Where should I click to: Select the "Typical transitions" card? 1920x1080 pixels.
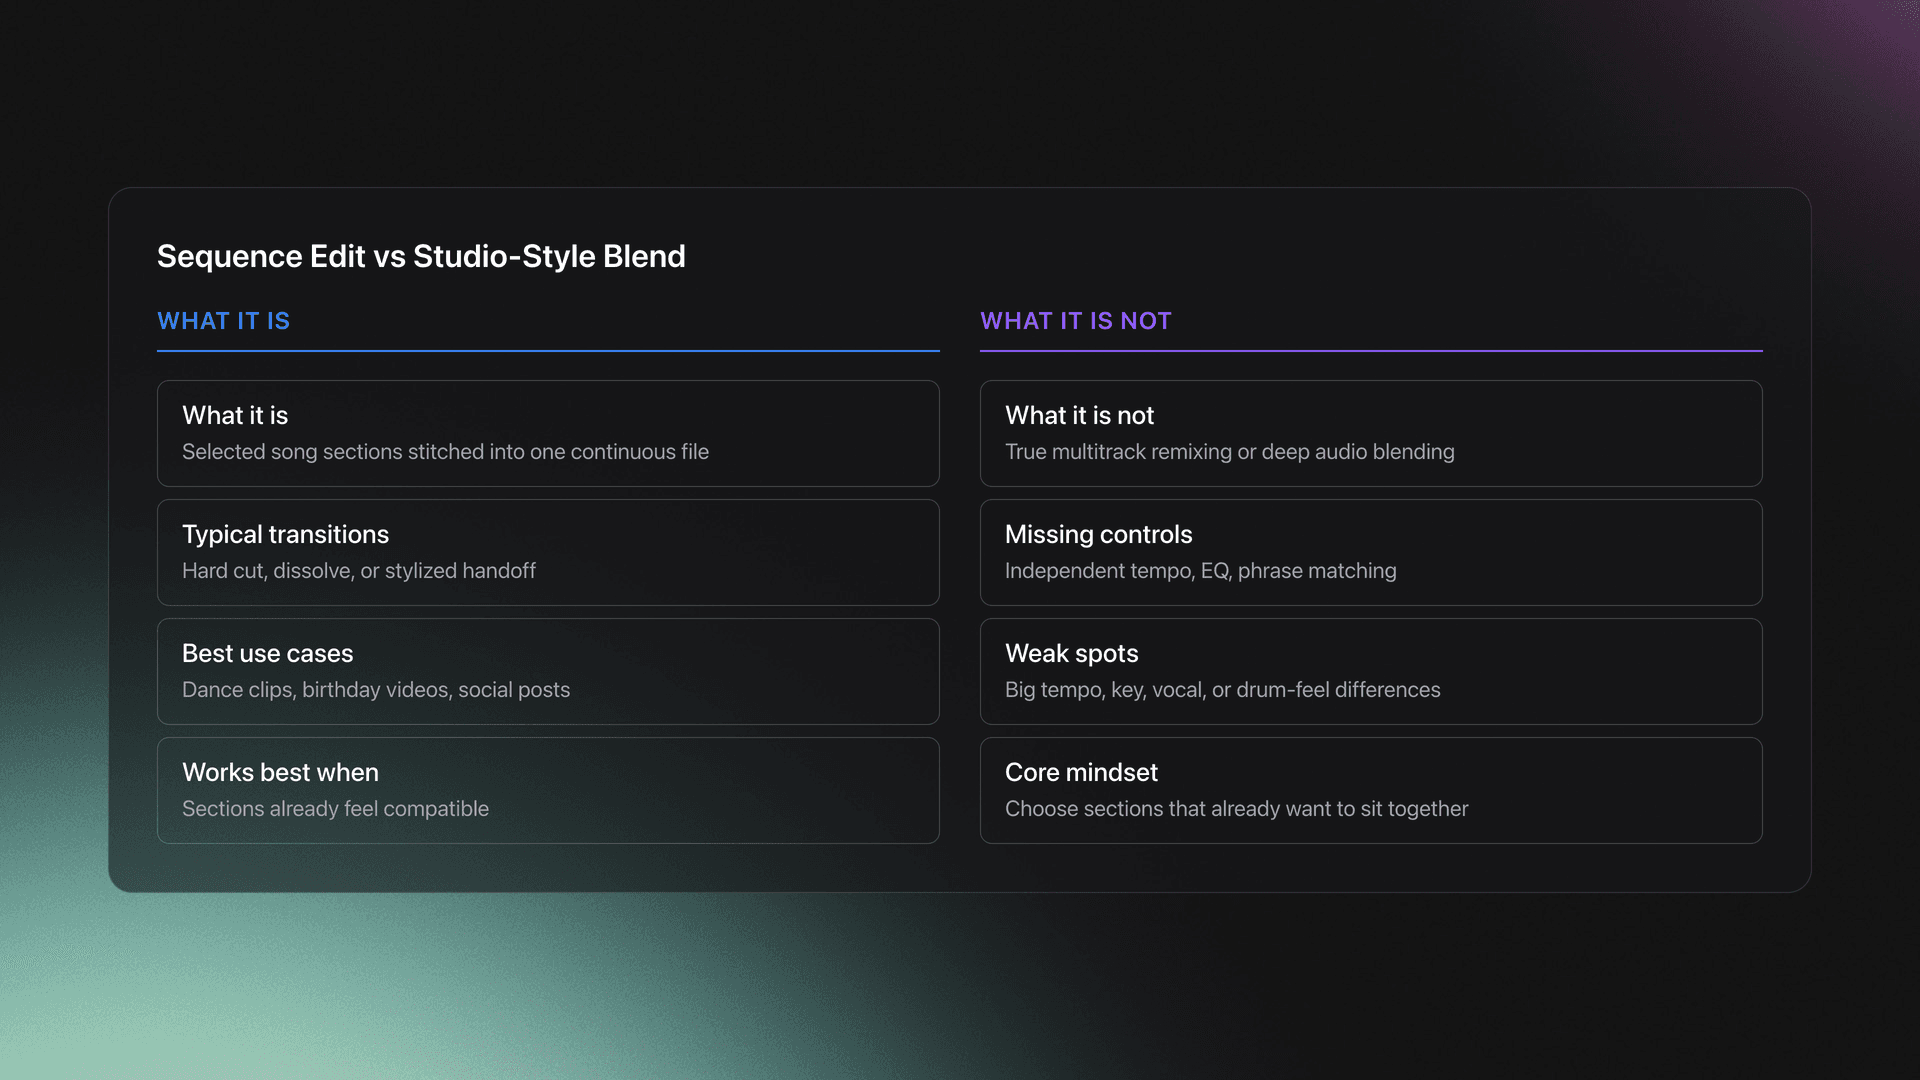(x=547, y=552)
